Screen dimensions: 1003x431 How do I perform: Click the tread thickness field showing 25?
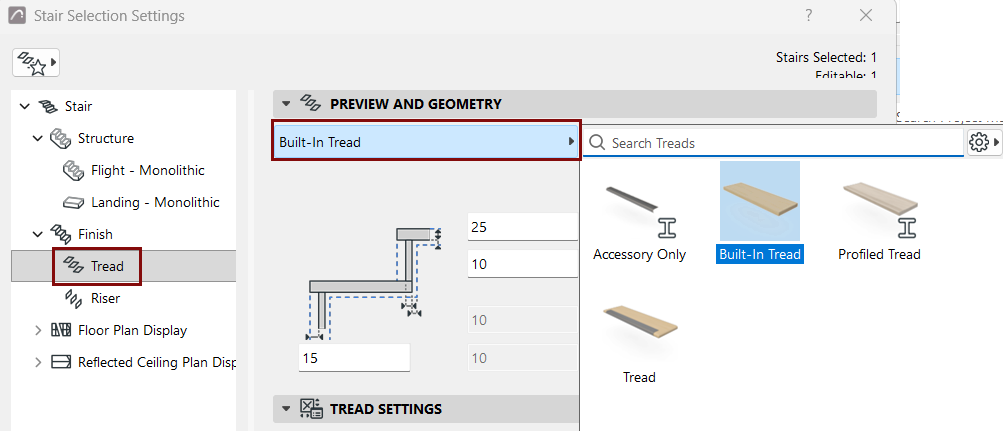[x=523, y=227]
